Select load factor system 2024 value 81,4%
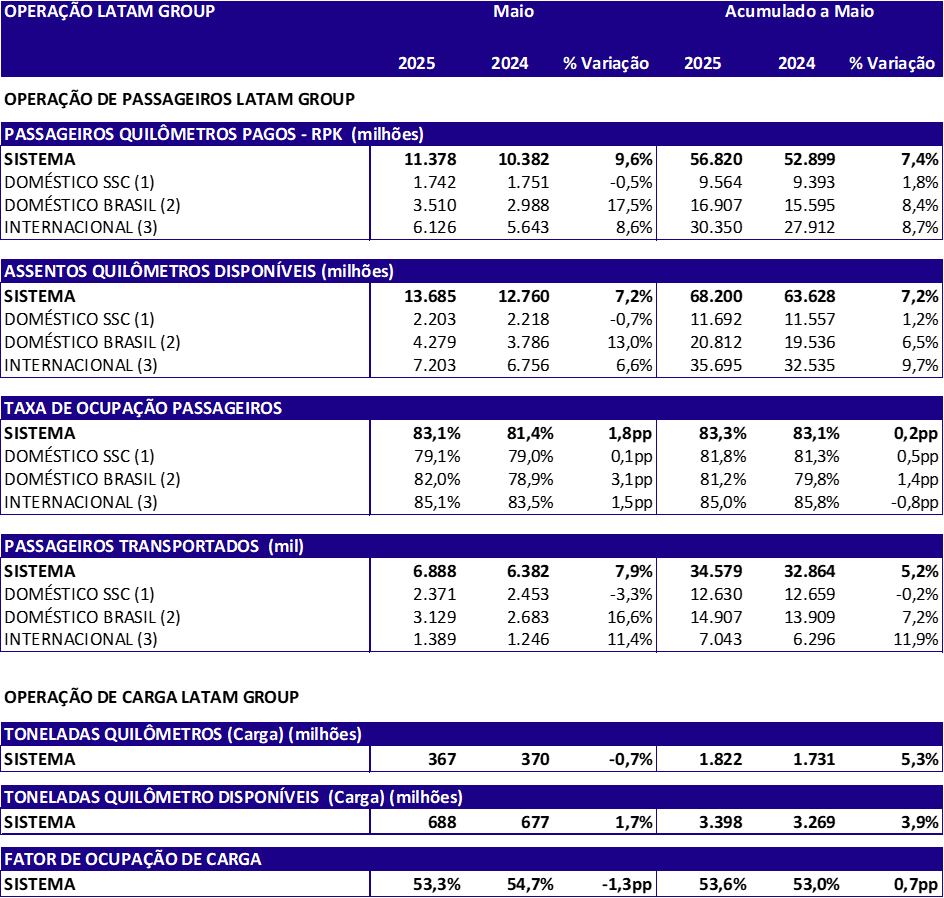Screen dimensions: 944x898 [530, 434]
